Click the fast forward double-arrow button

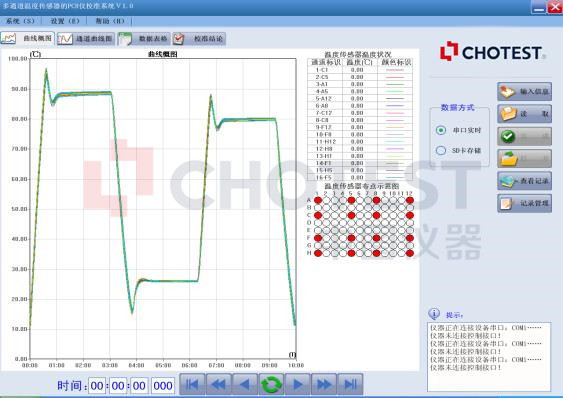pyautogui.click(x=324, y=384)
